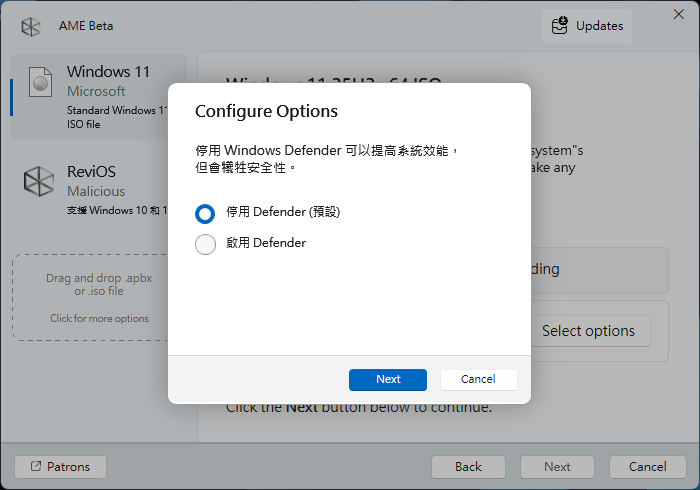Select 啟用 Defender radio option
This screenshot has width=700, height=490.
click(205, 243)
